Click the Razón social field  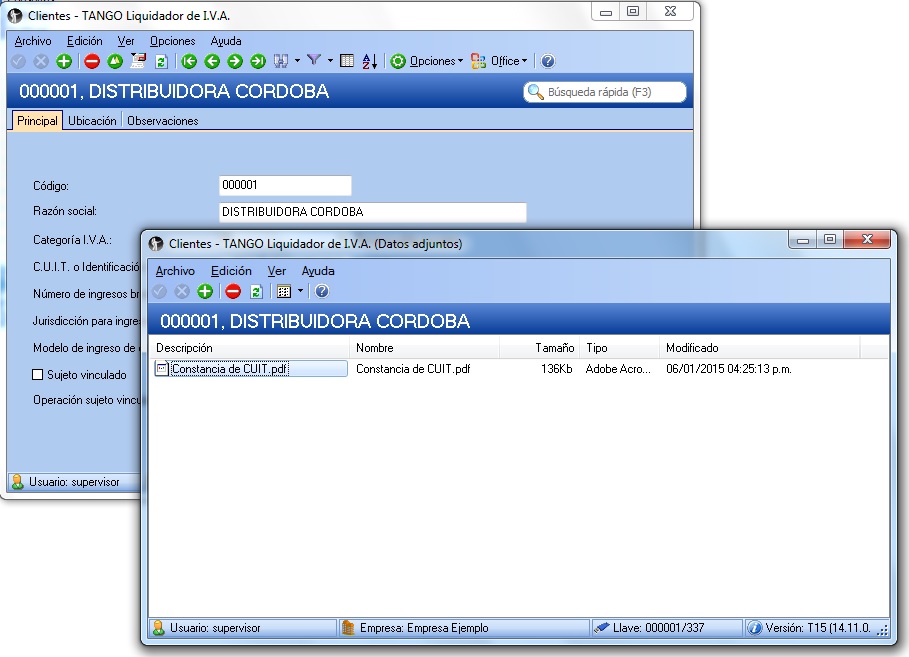(x=373, y=212)
